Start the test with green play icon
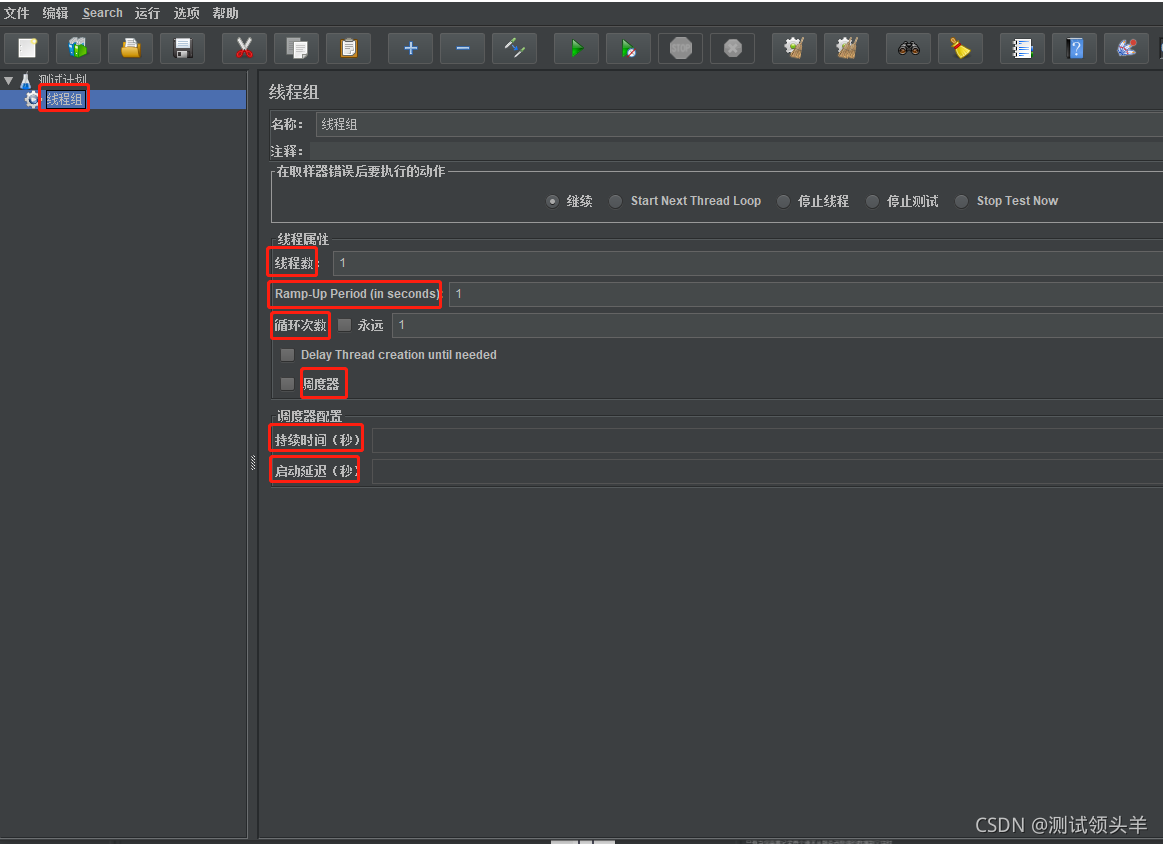Image resolution: width=1163 pixels, height=844 pixels. (x=576, y=48)
